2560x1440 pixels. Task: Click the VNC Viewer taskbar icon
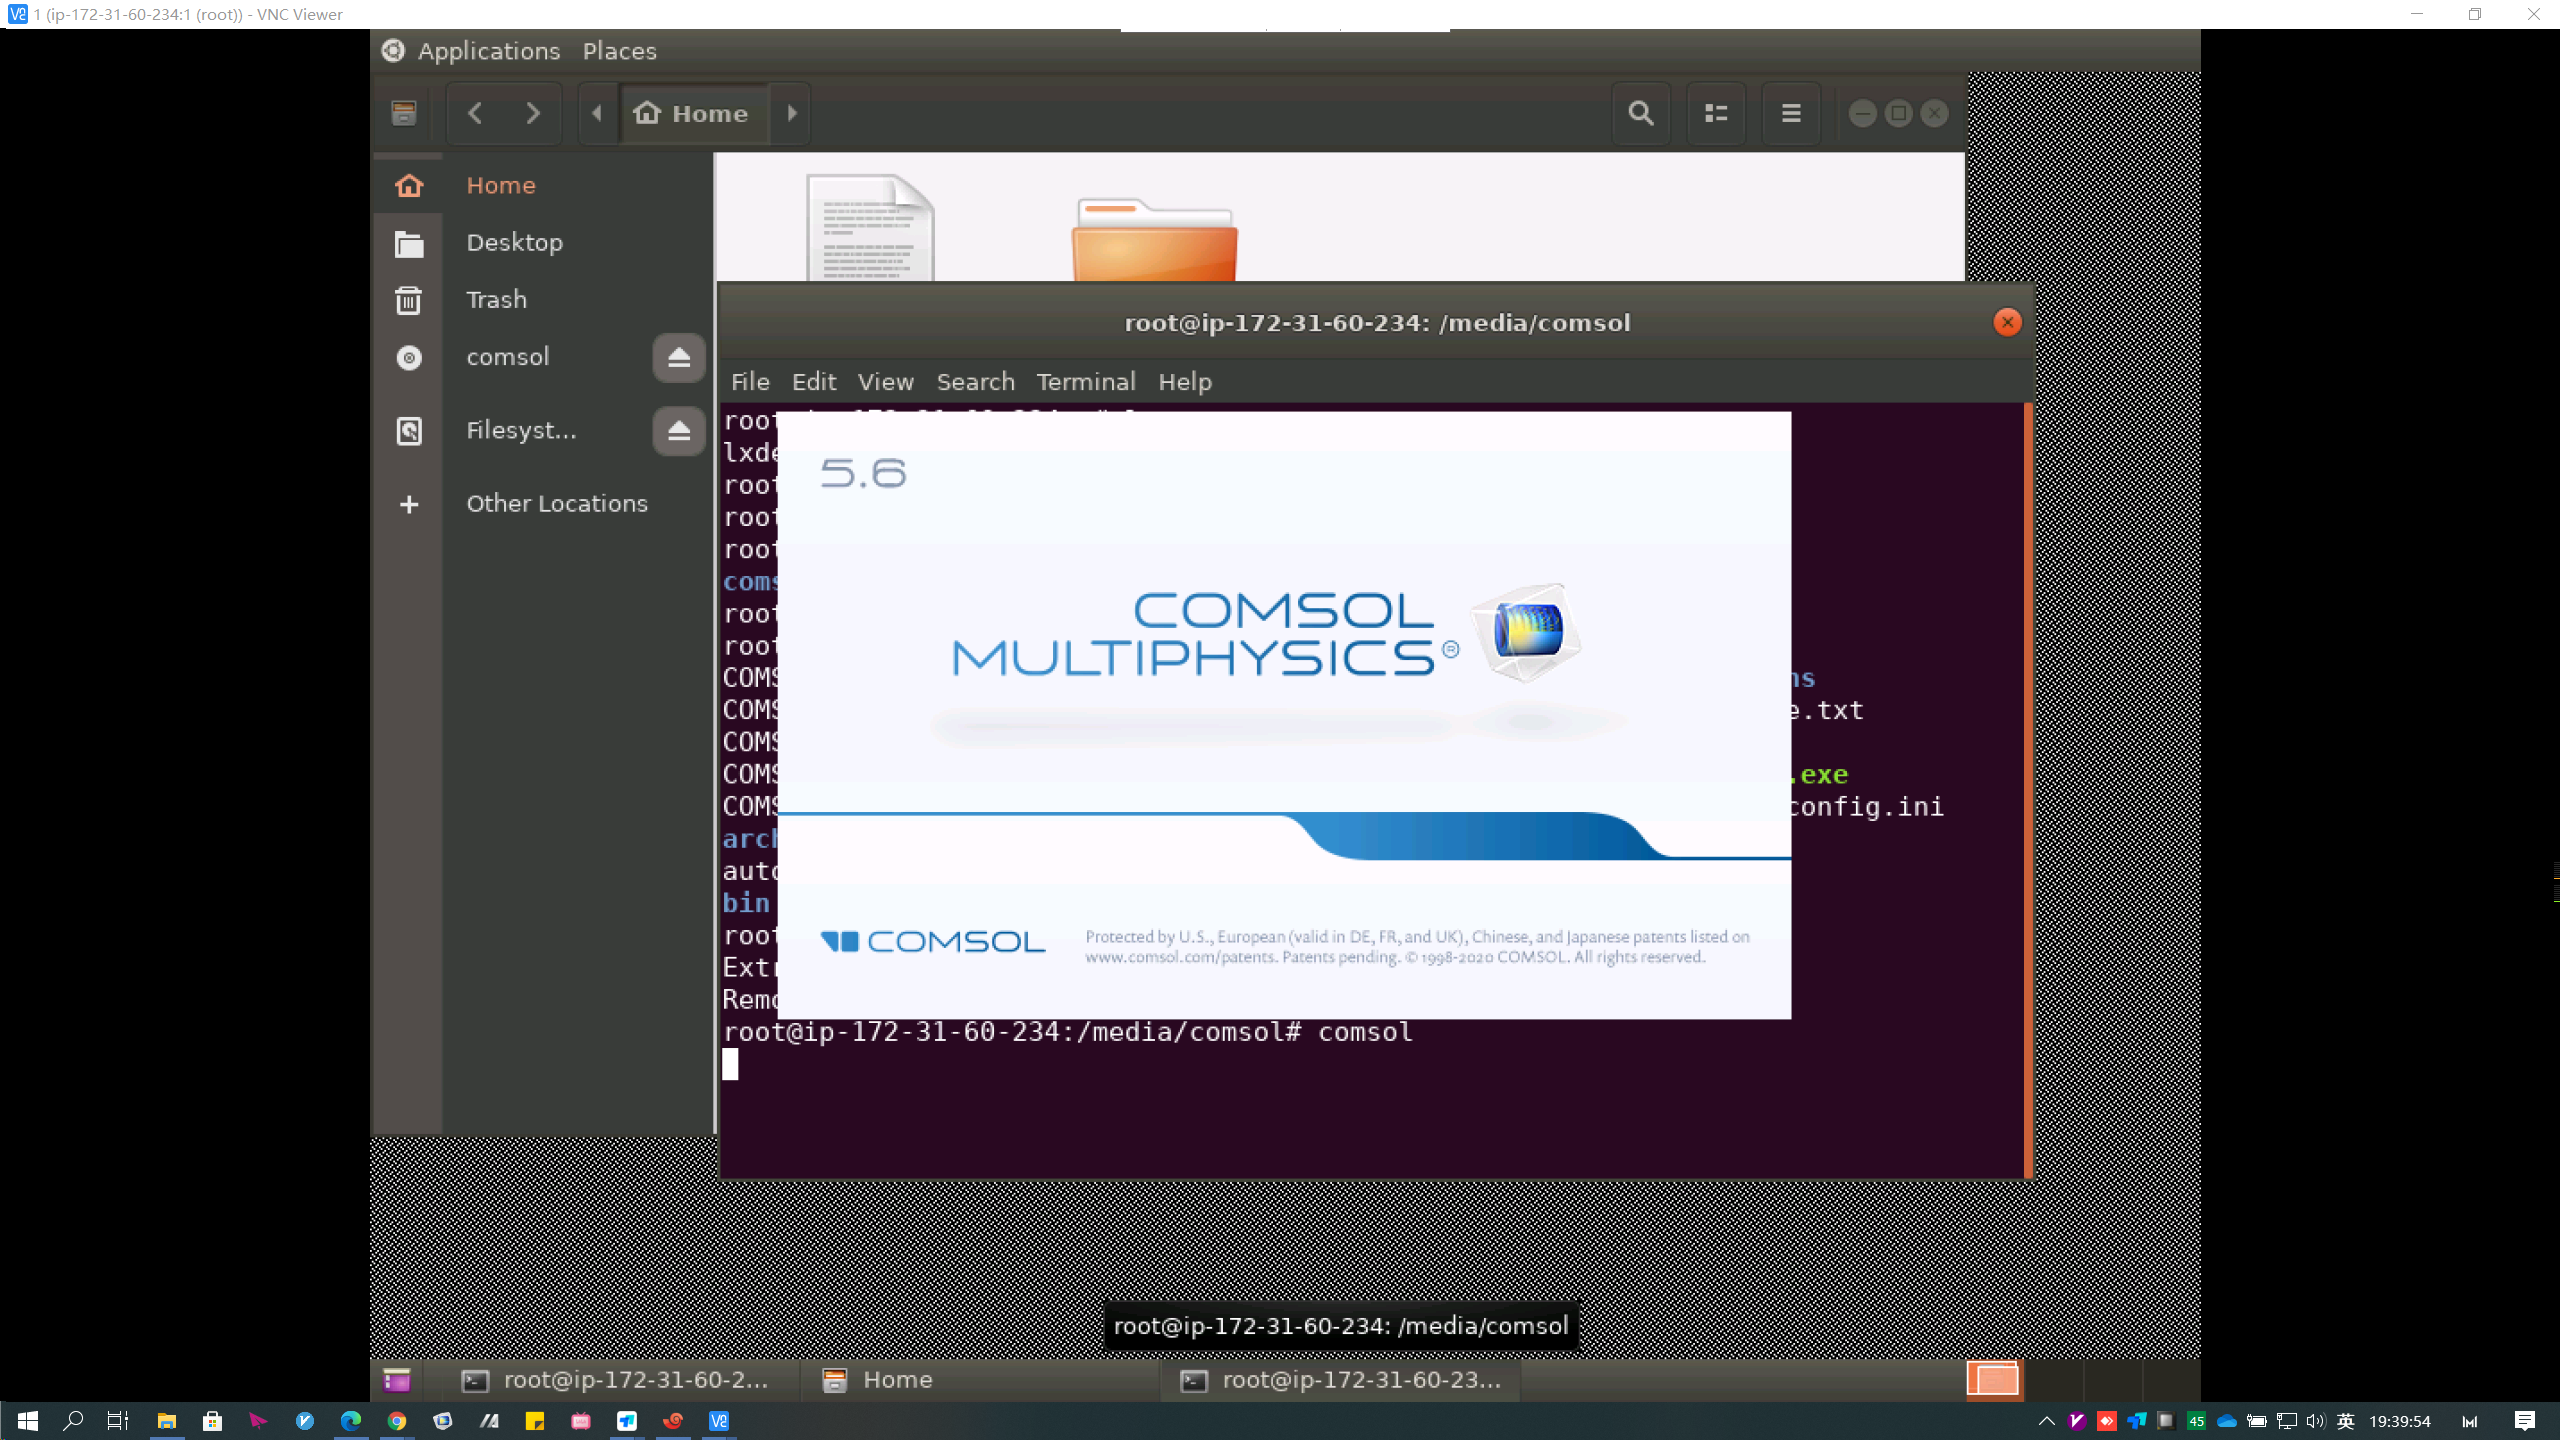click(719, 1421)
